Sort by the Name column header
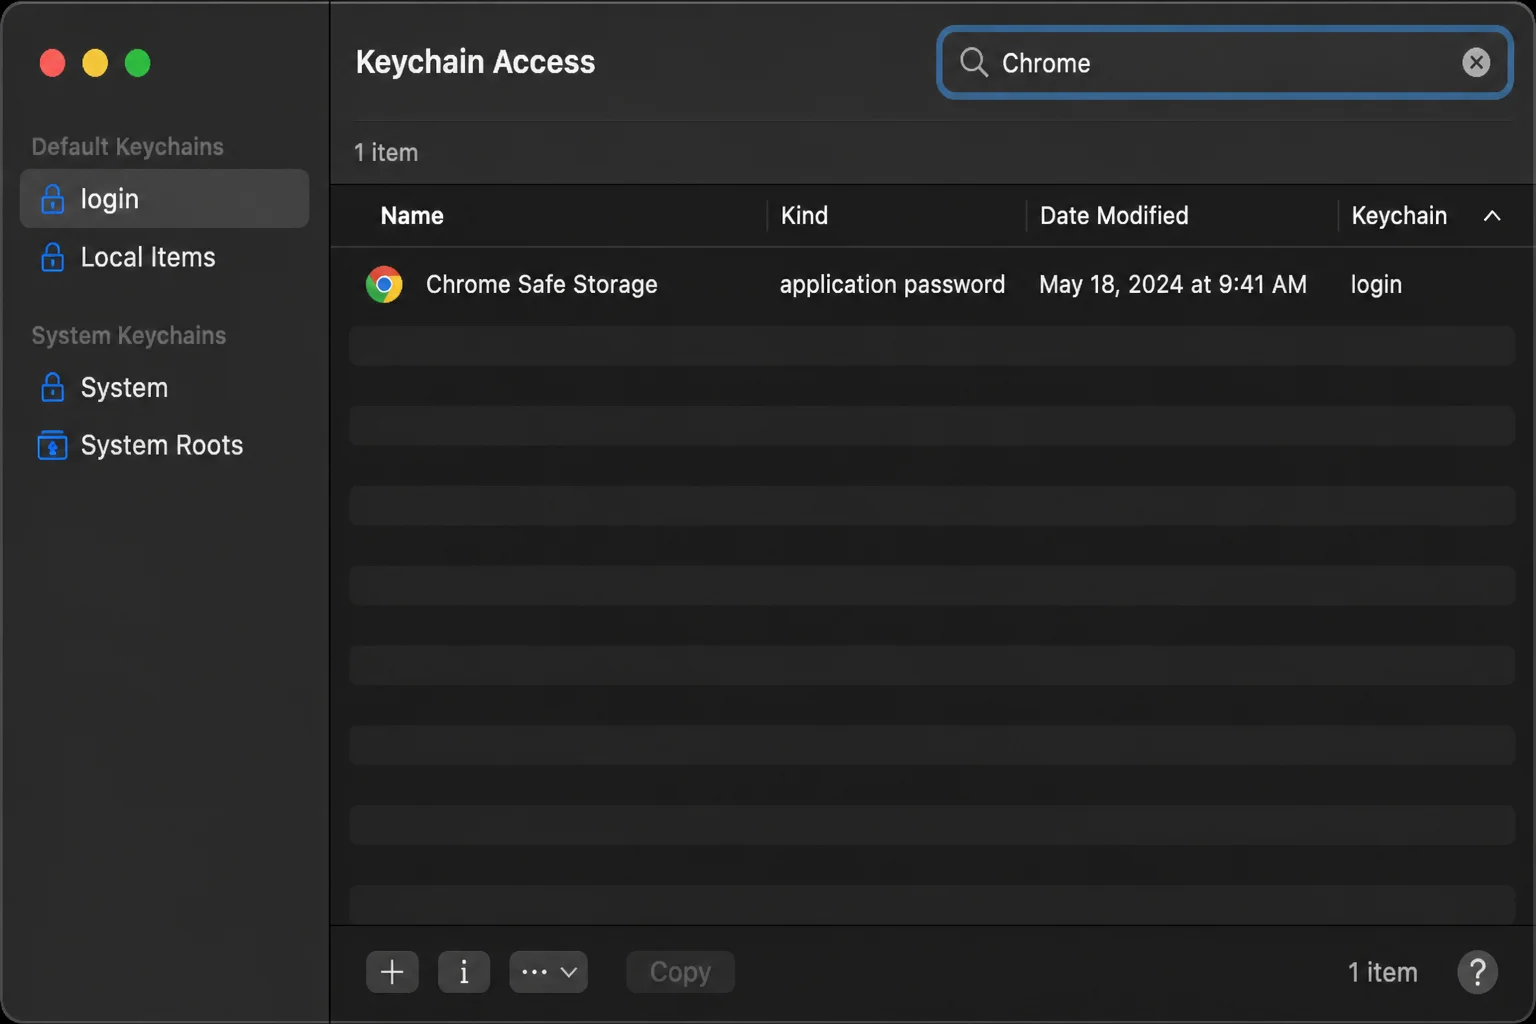This screenshot has height=1024, width=1536. [x=412, y=216]
